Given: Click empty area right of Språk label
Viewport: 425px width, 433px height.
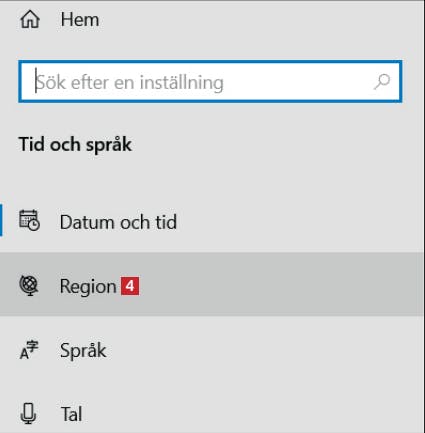Looking at the screenshot, I should coord(263,350).
